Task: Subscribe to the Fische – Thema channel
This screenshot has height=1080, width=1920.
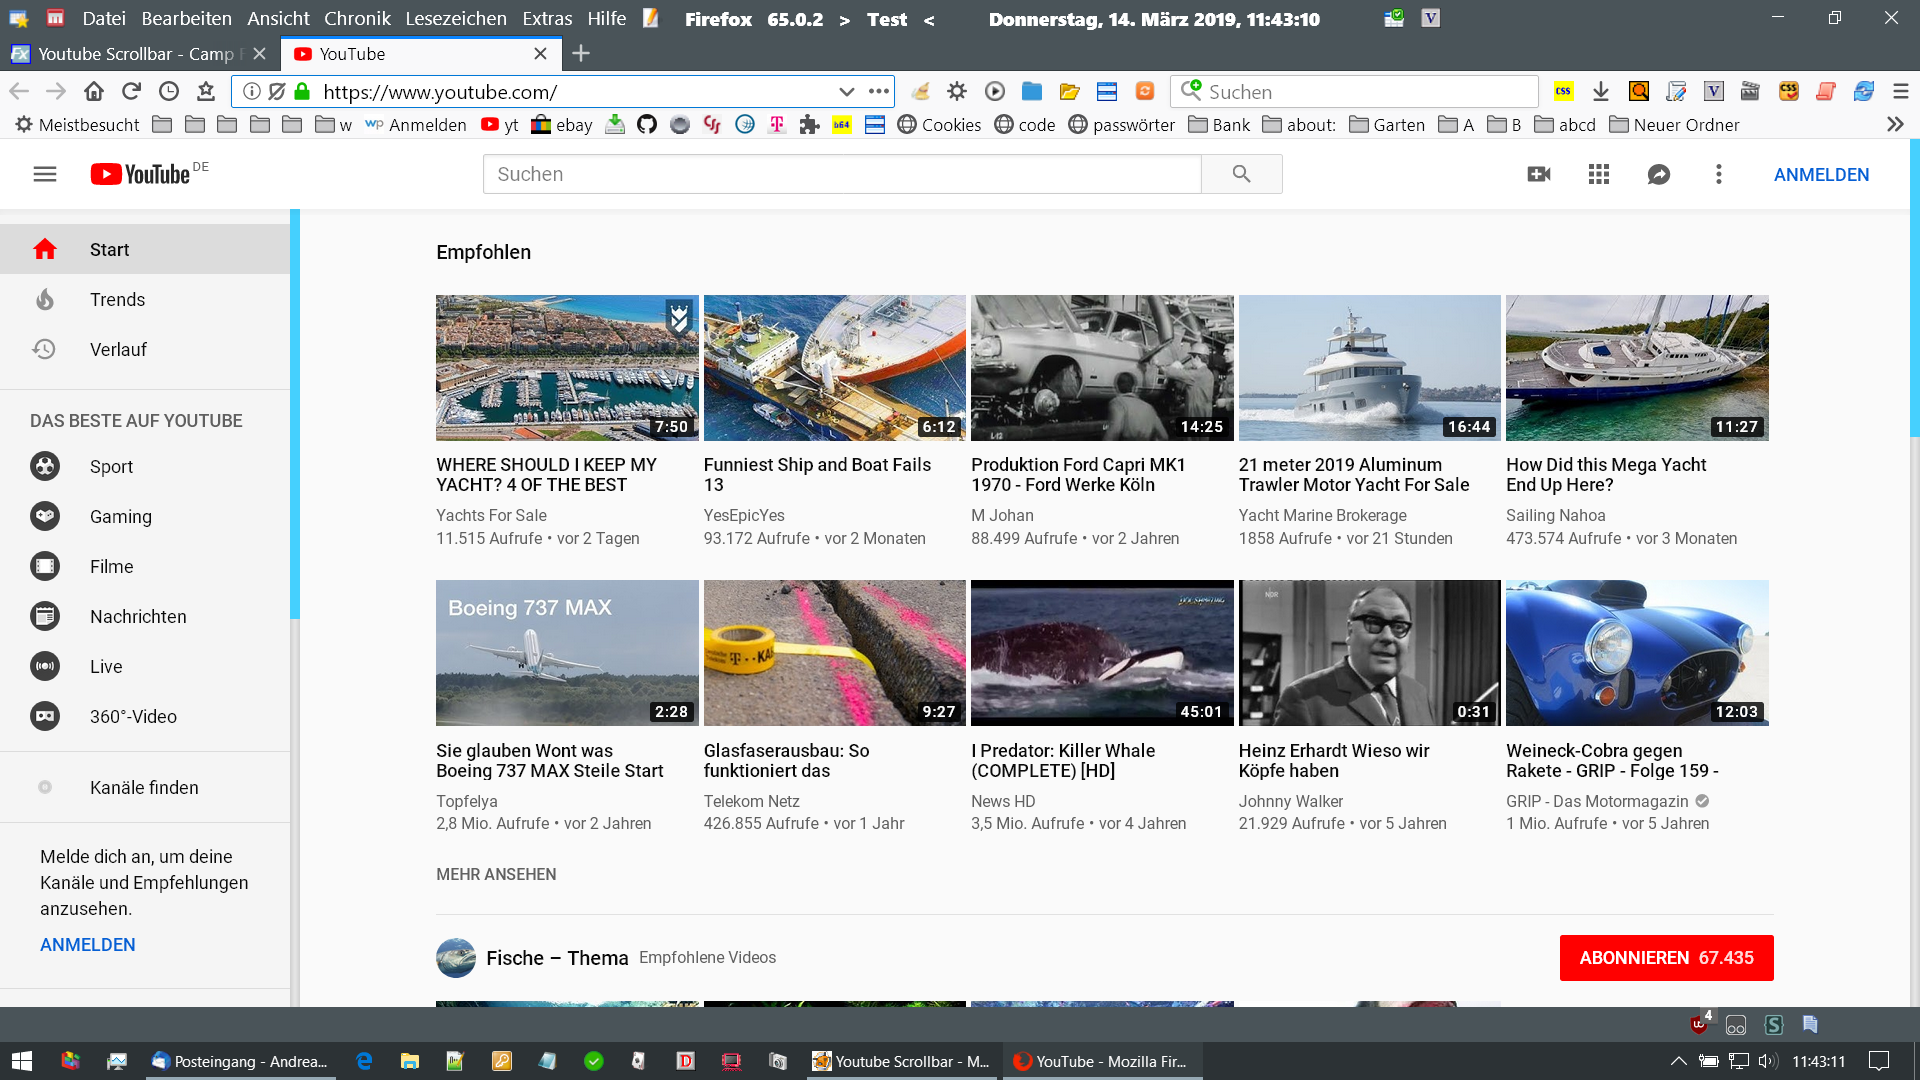Action: click(x=1666, y=957)
